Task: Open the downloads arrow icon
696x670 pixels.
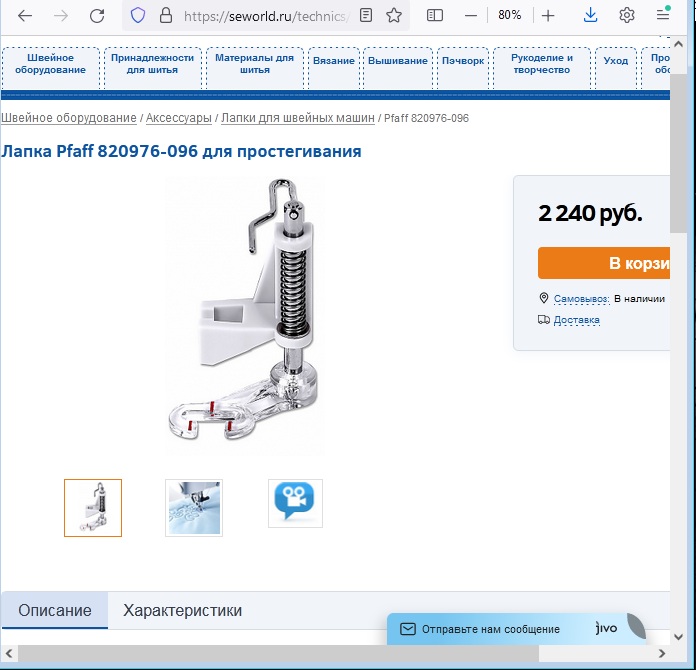Action: (590, 16)
